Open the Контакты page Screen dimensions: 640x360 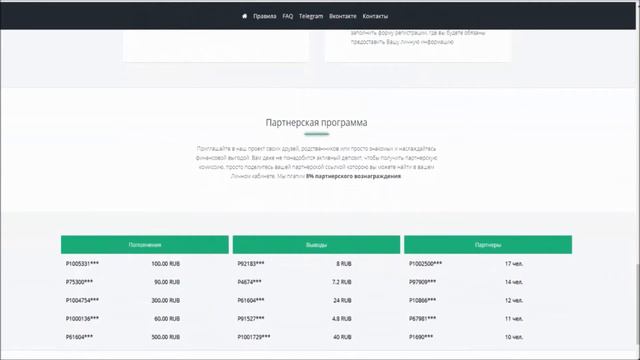375,16
